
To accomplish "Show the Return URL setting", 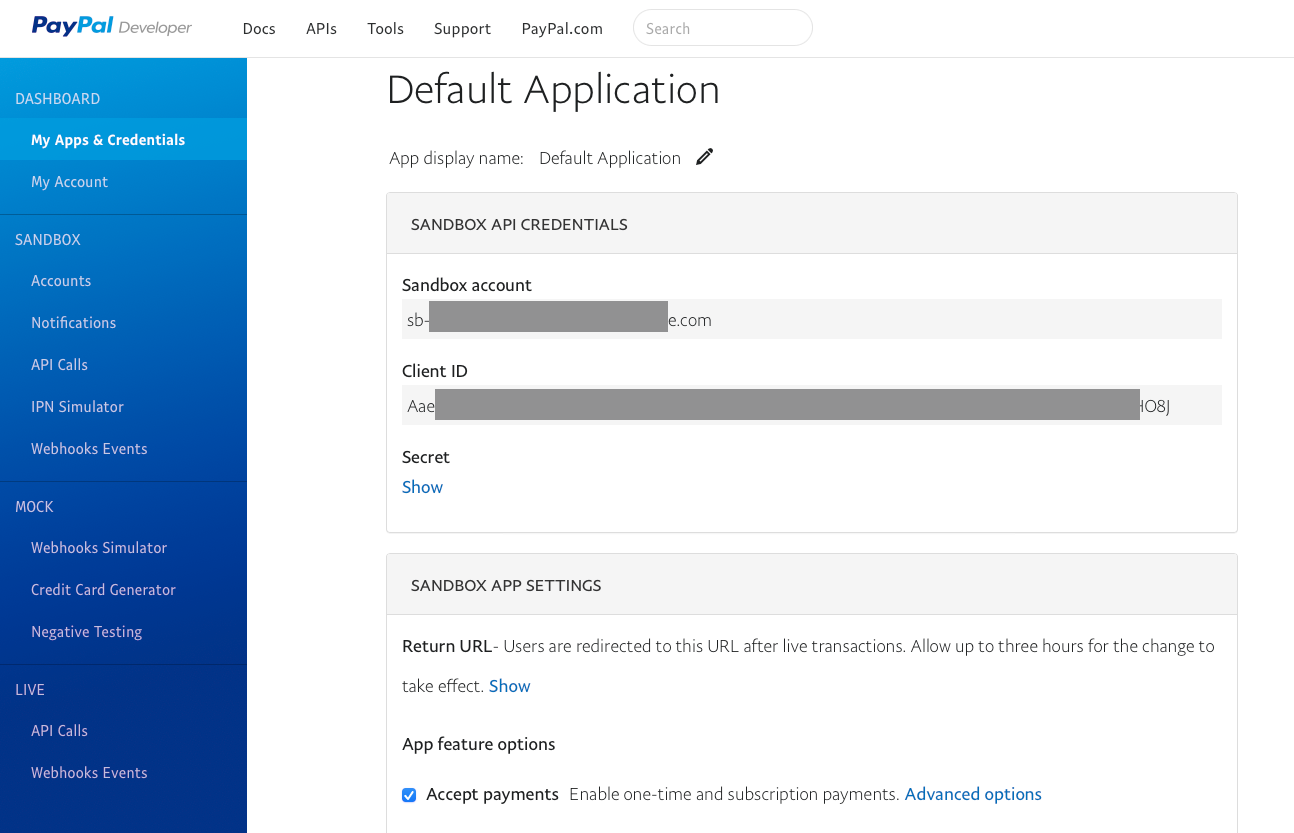I will (509, 686).
